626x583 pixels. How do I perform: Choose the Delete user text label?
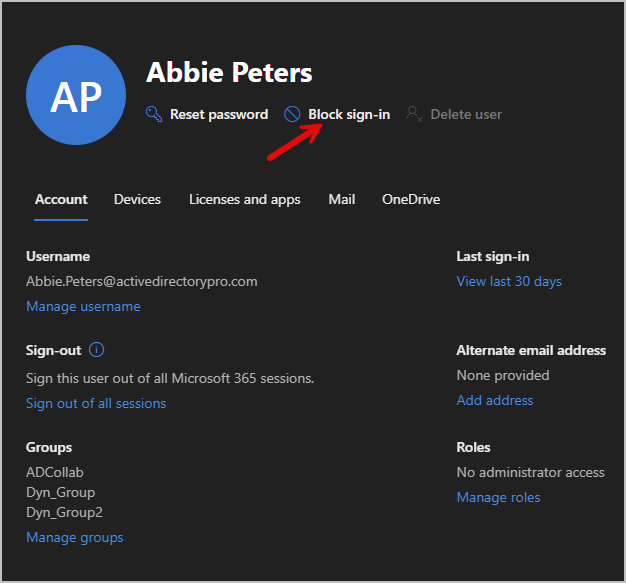point(466,114)
